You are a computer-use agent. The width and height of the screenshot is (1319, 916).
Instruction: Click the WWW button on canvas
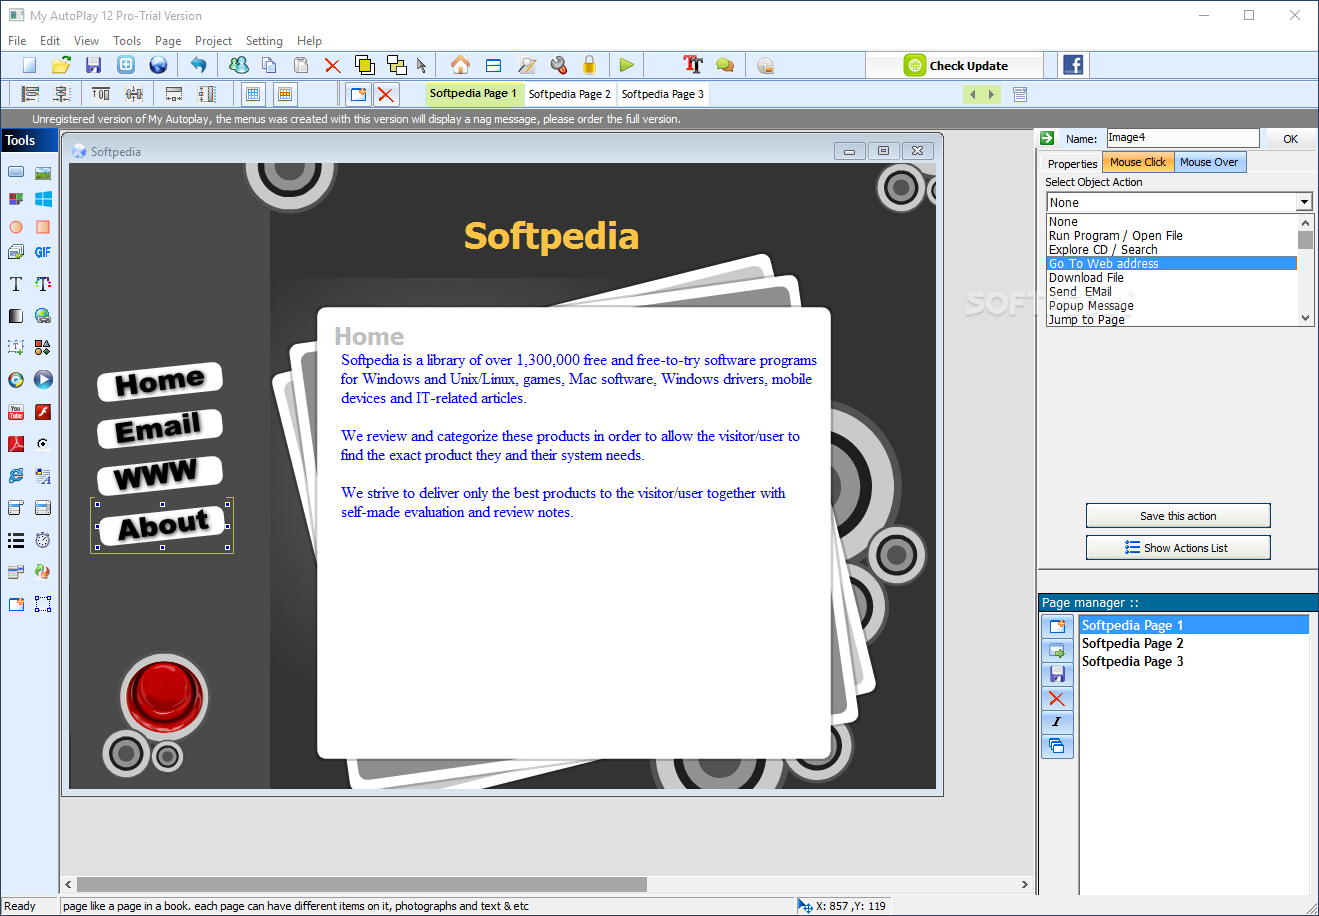click(159, 475)
